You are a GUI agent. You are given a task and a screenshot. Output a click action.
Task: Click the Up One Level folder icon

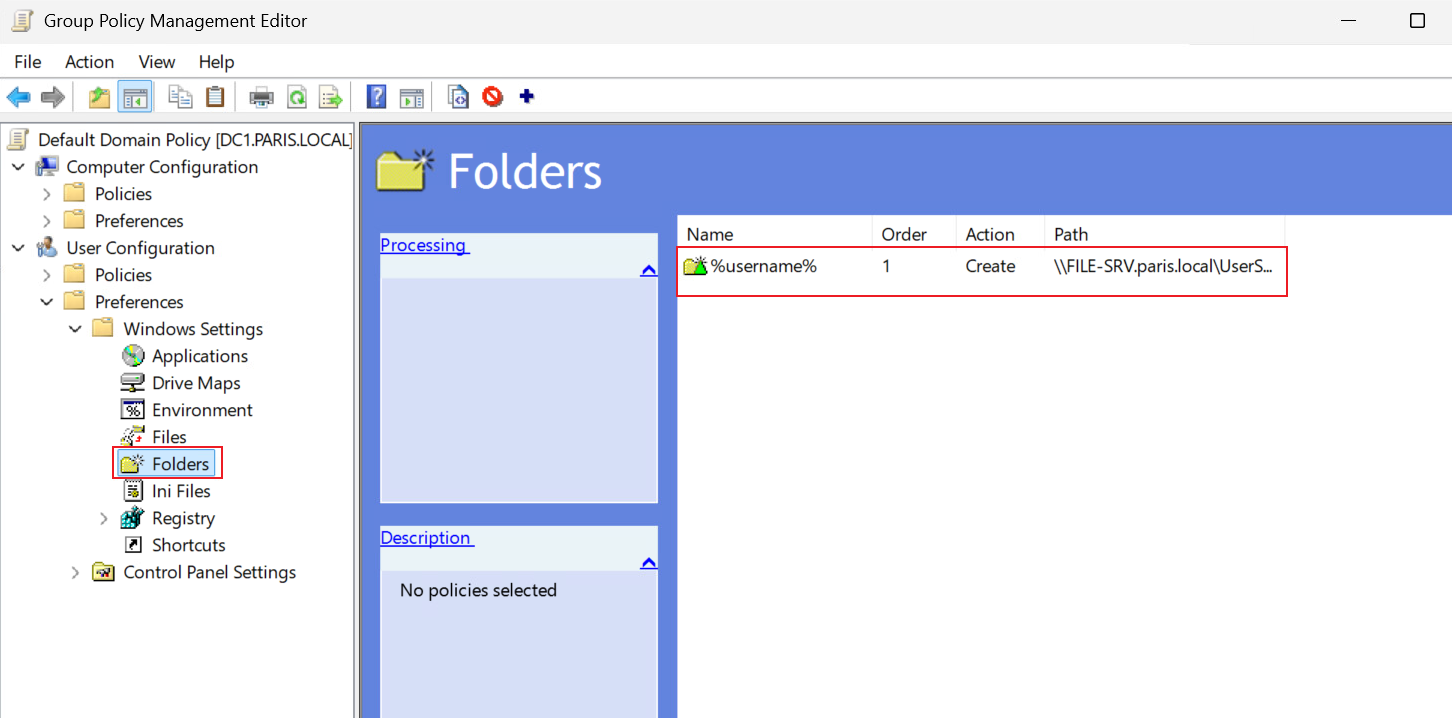(99, 97)
